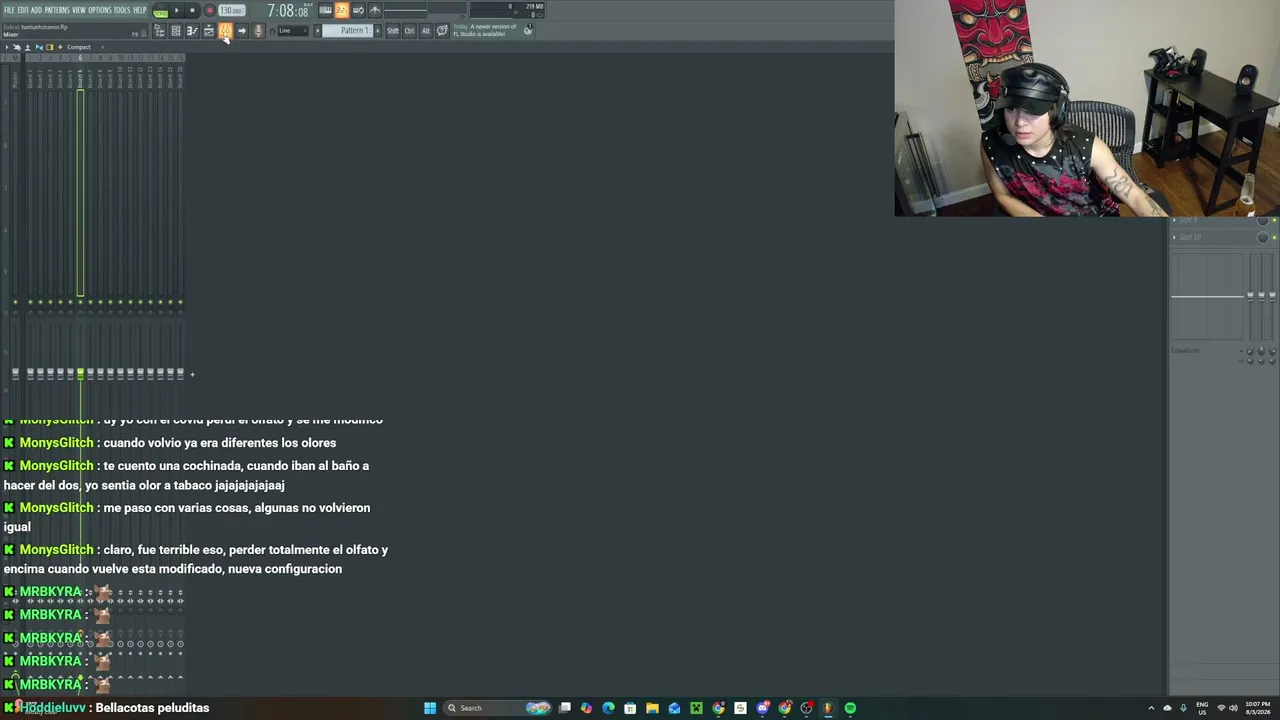Click the microphone recording icon
Viewport: 1280px width, 720px height.
258,31
